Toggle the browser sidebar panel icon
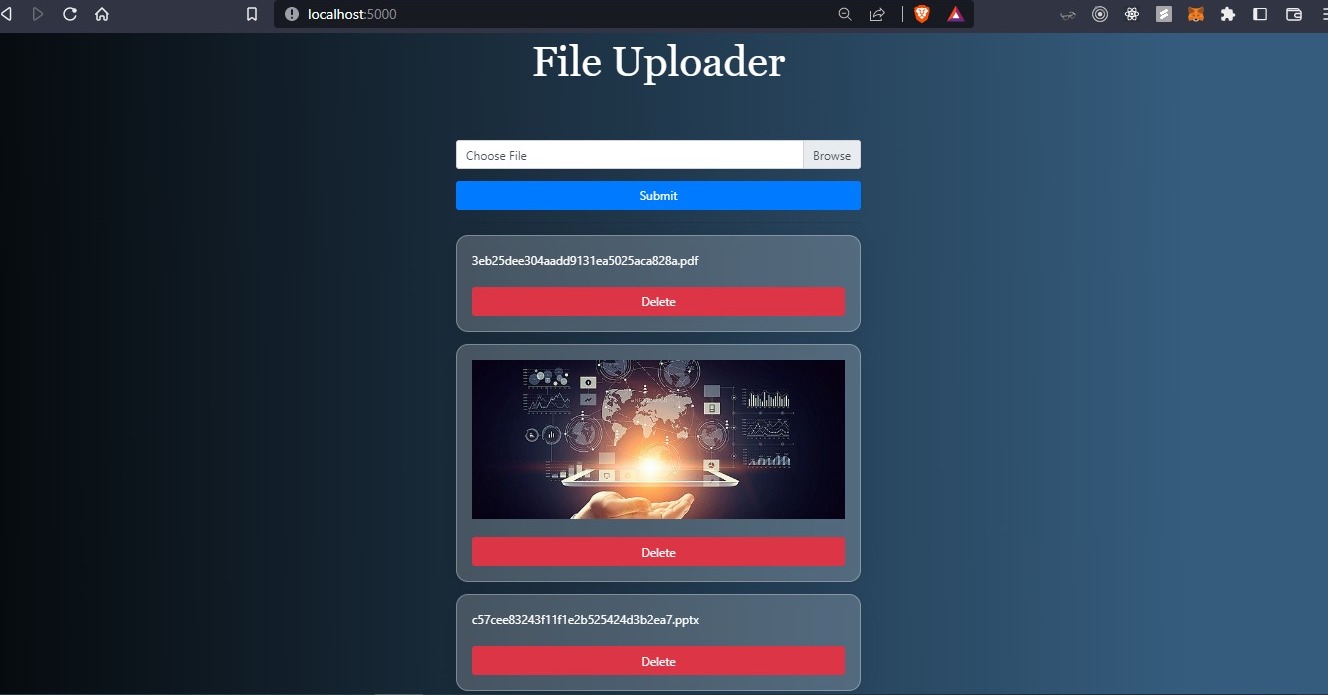The width and height of the screenshot is (1328, 695). pyautogui.click(x=1260, y=14)
